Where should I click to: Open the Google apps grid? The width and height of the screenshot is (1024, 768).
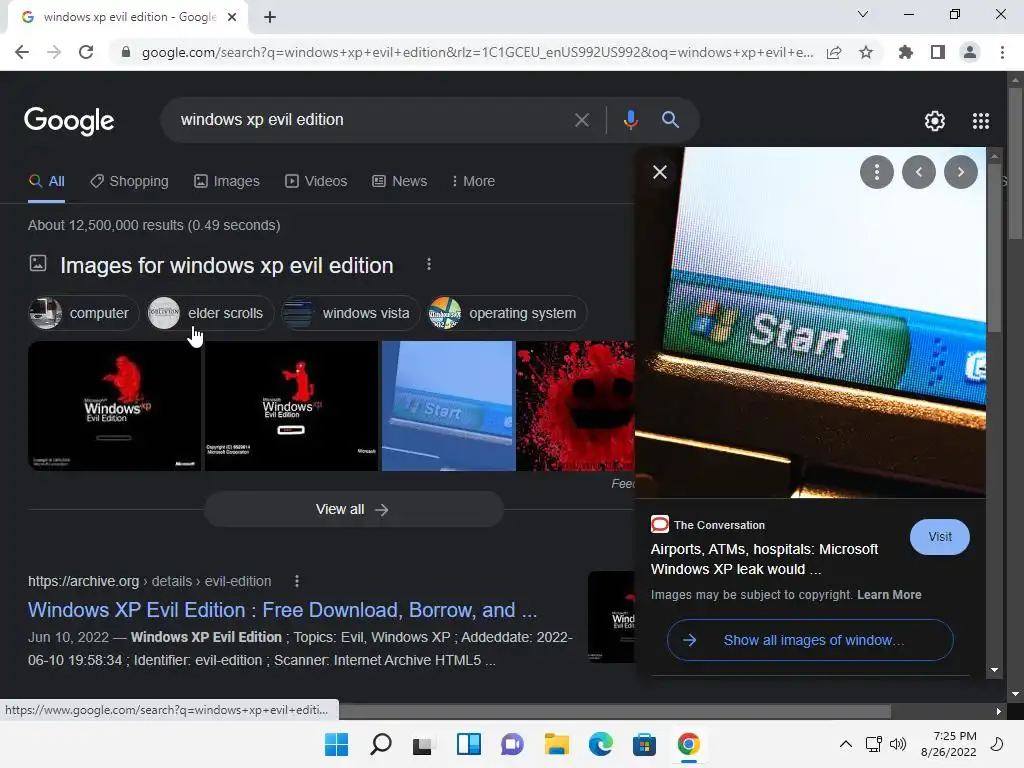(981, 121)
